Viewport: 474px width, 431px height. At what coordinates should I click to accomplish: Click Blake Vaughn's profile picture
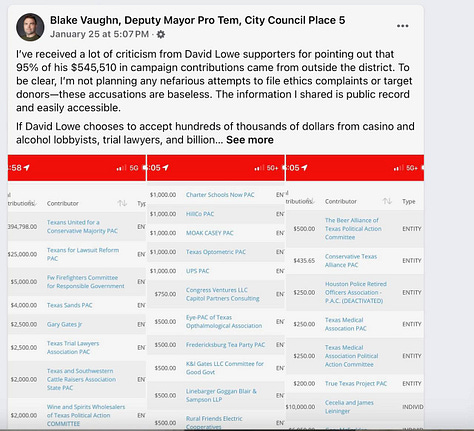30,27
